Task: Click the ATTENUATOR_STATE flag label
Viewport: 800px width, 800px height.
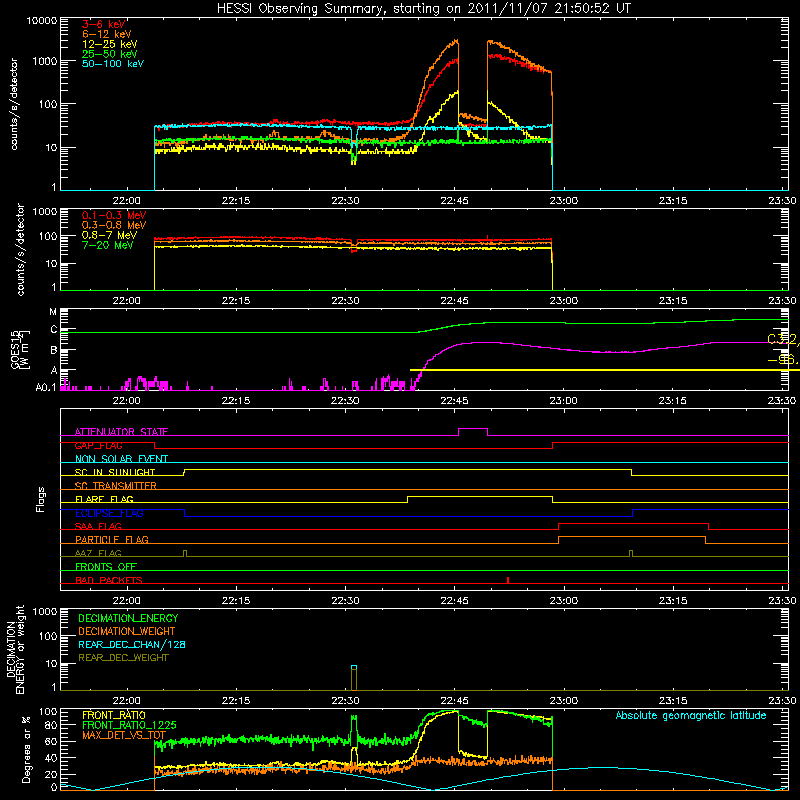Action: click(x=121, y=432)
